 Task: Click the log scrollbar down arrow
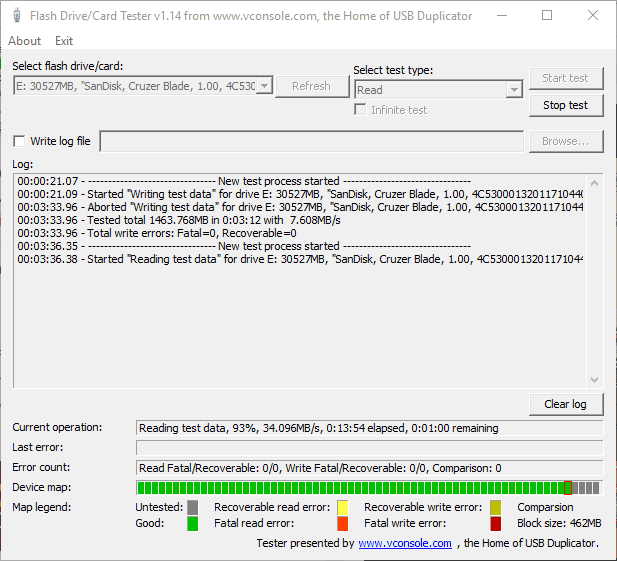point(595,380)
